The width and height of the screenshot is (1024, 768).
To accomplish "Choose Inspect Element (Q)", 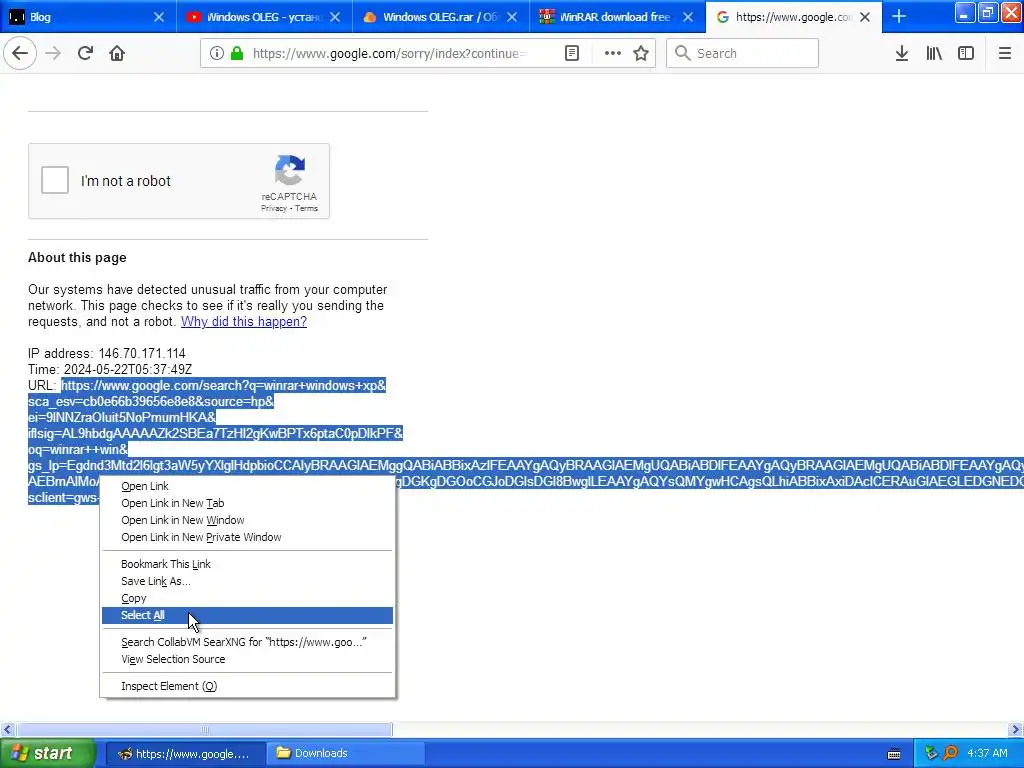I will tap(248, 686).
